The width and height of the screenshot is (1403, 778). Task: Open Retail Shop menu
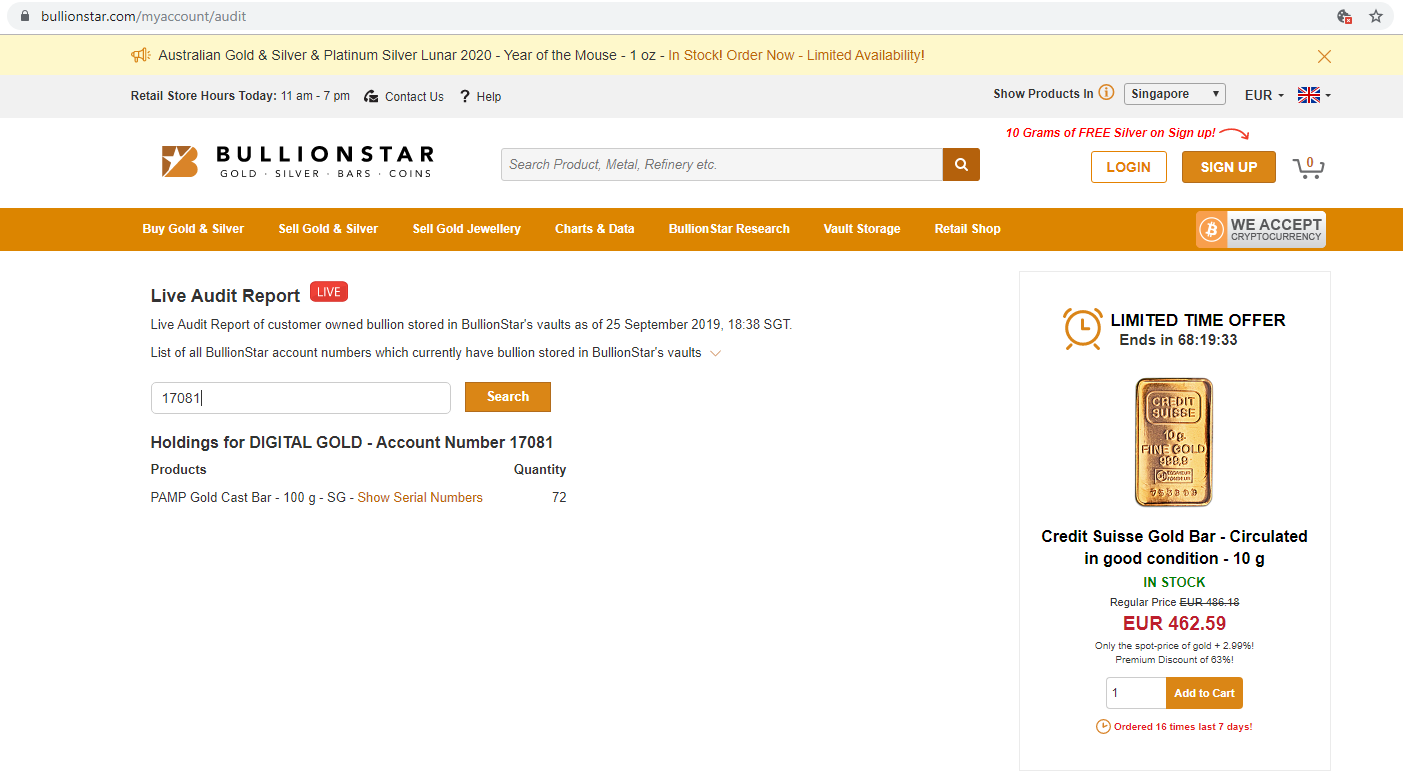tap(967, 229)
